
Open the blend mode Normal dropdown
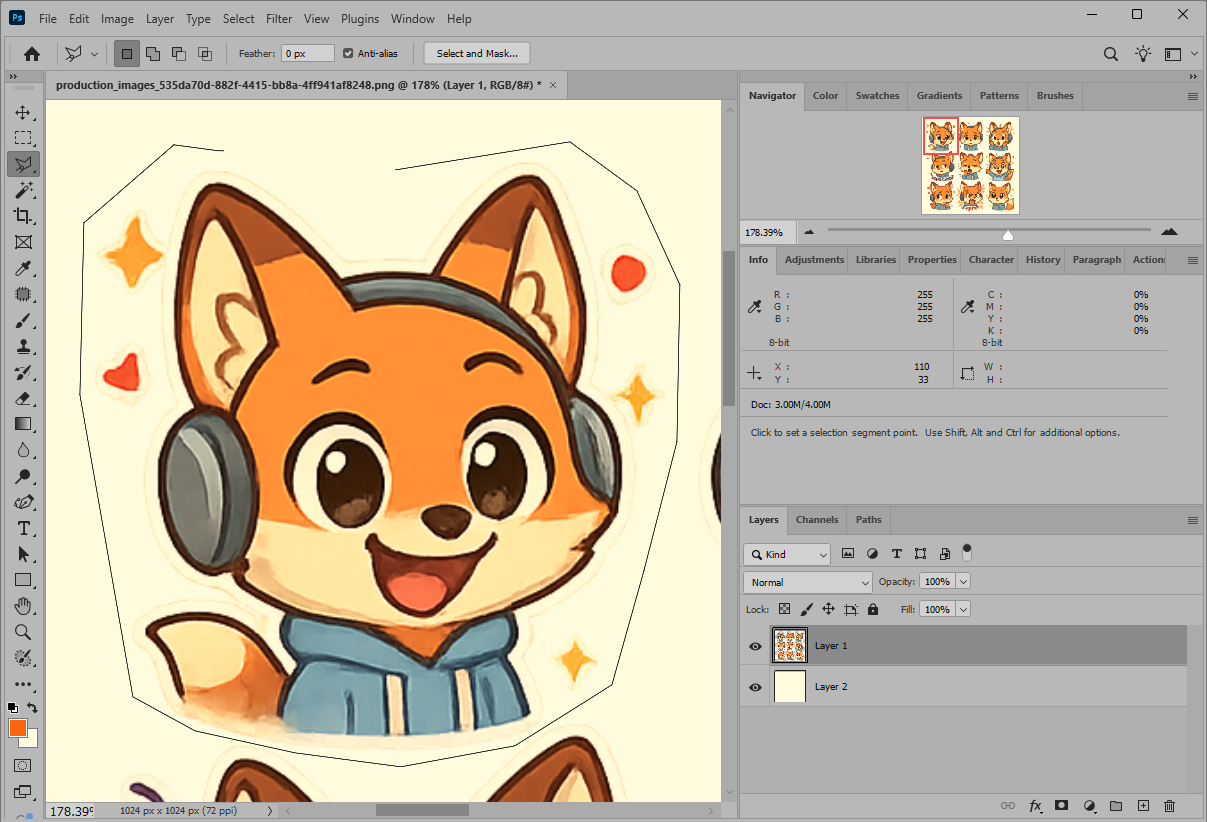point(808,582)
